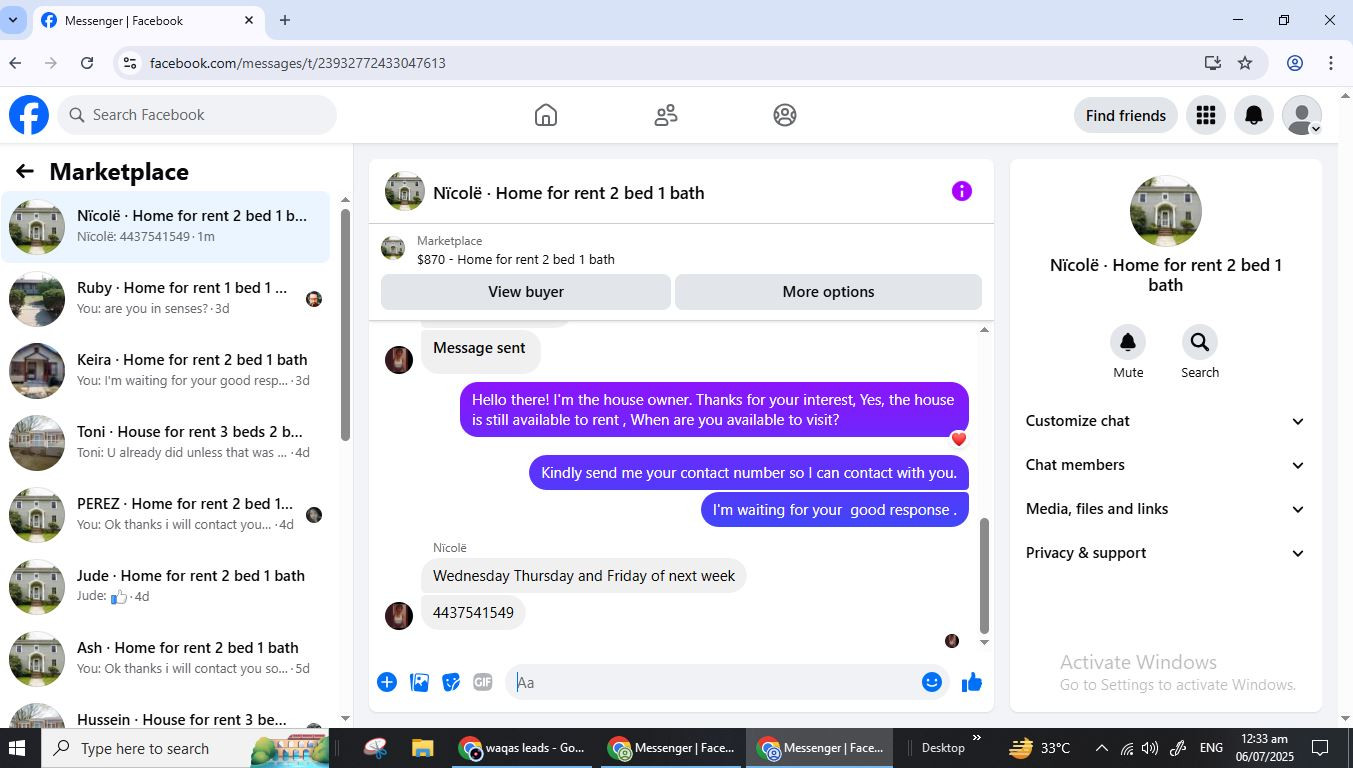This screenshot has height=768, width=1353.
Task: Open Facebook home via the logo
Action: coord(29,115)
